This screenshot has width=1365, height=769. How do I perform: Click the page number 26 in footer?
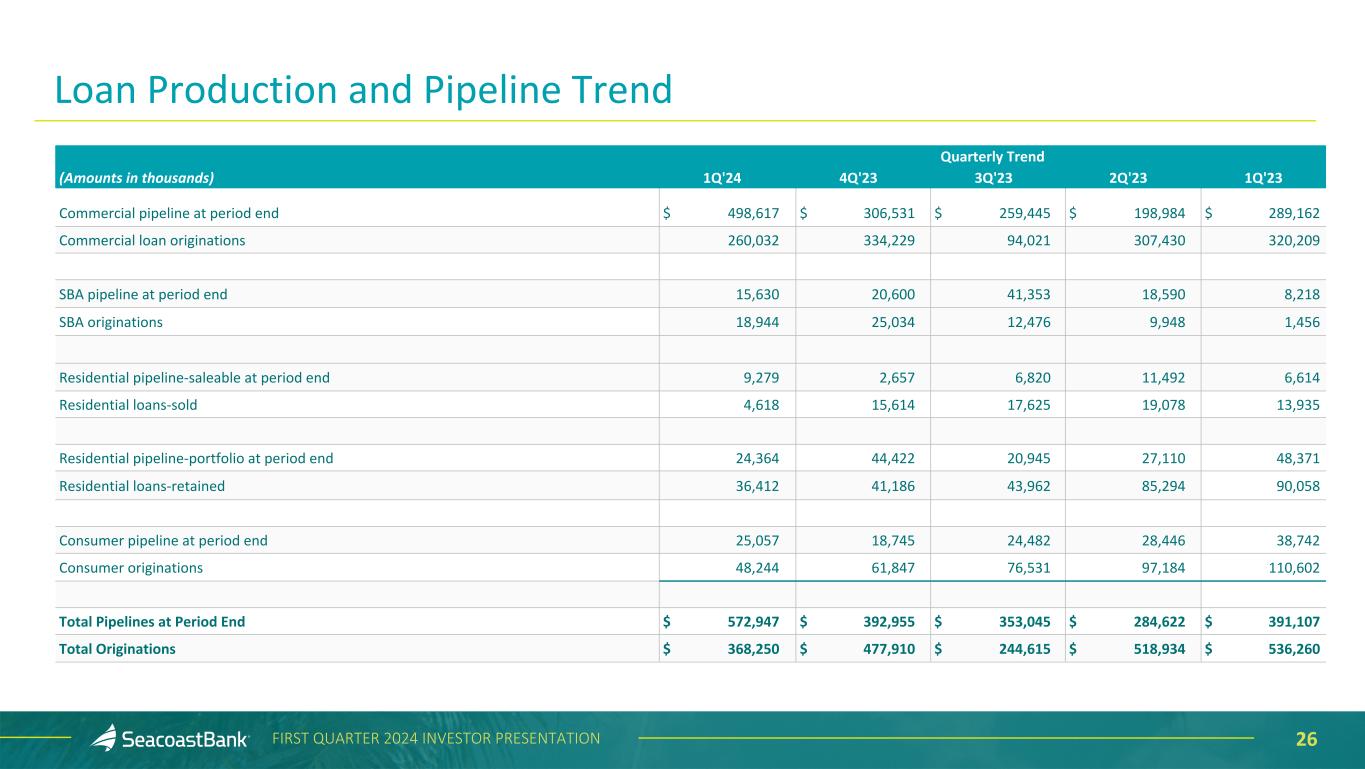pos(1306,740)
